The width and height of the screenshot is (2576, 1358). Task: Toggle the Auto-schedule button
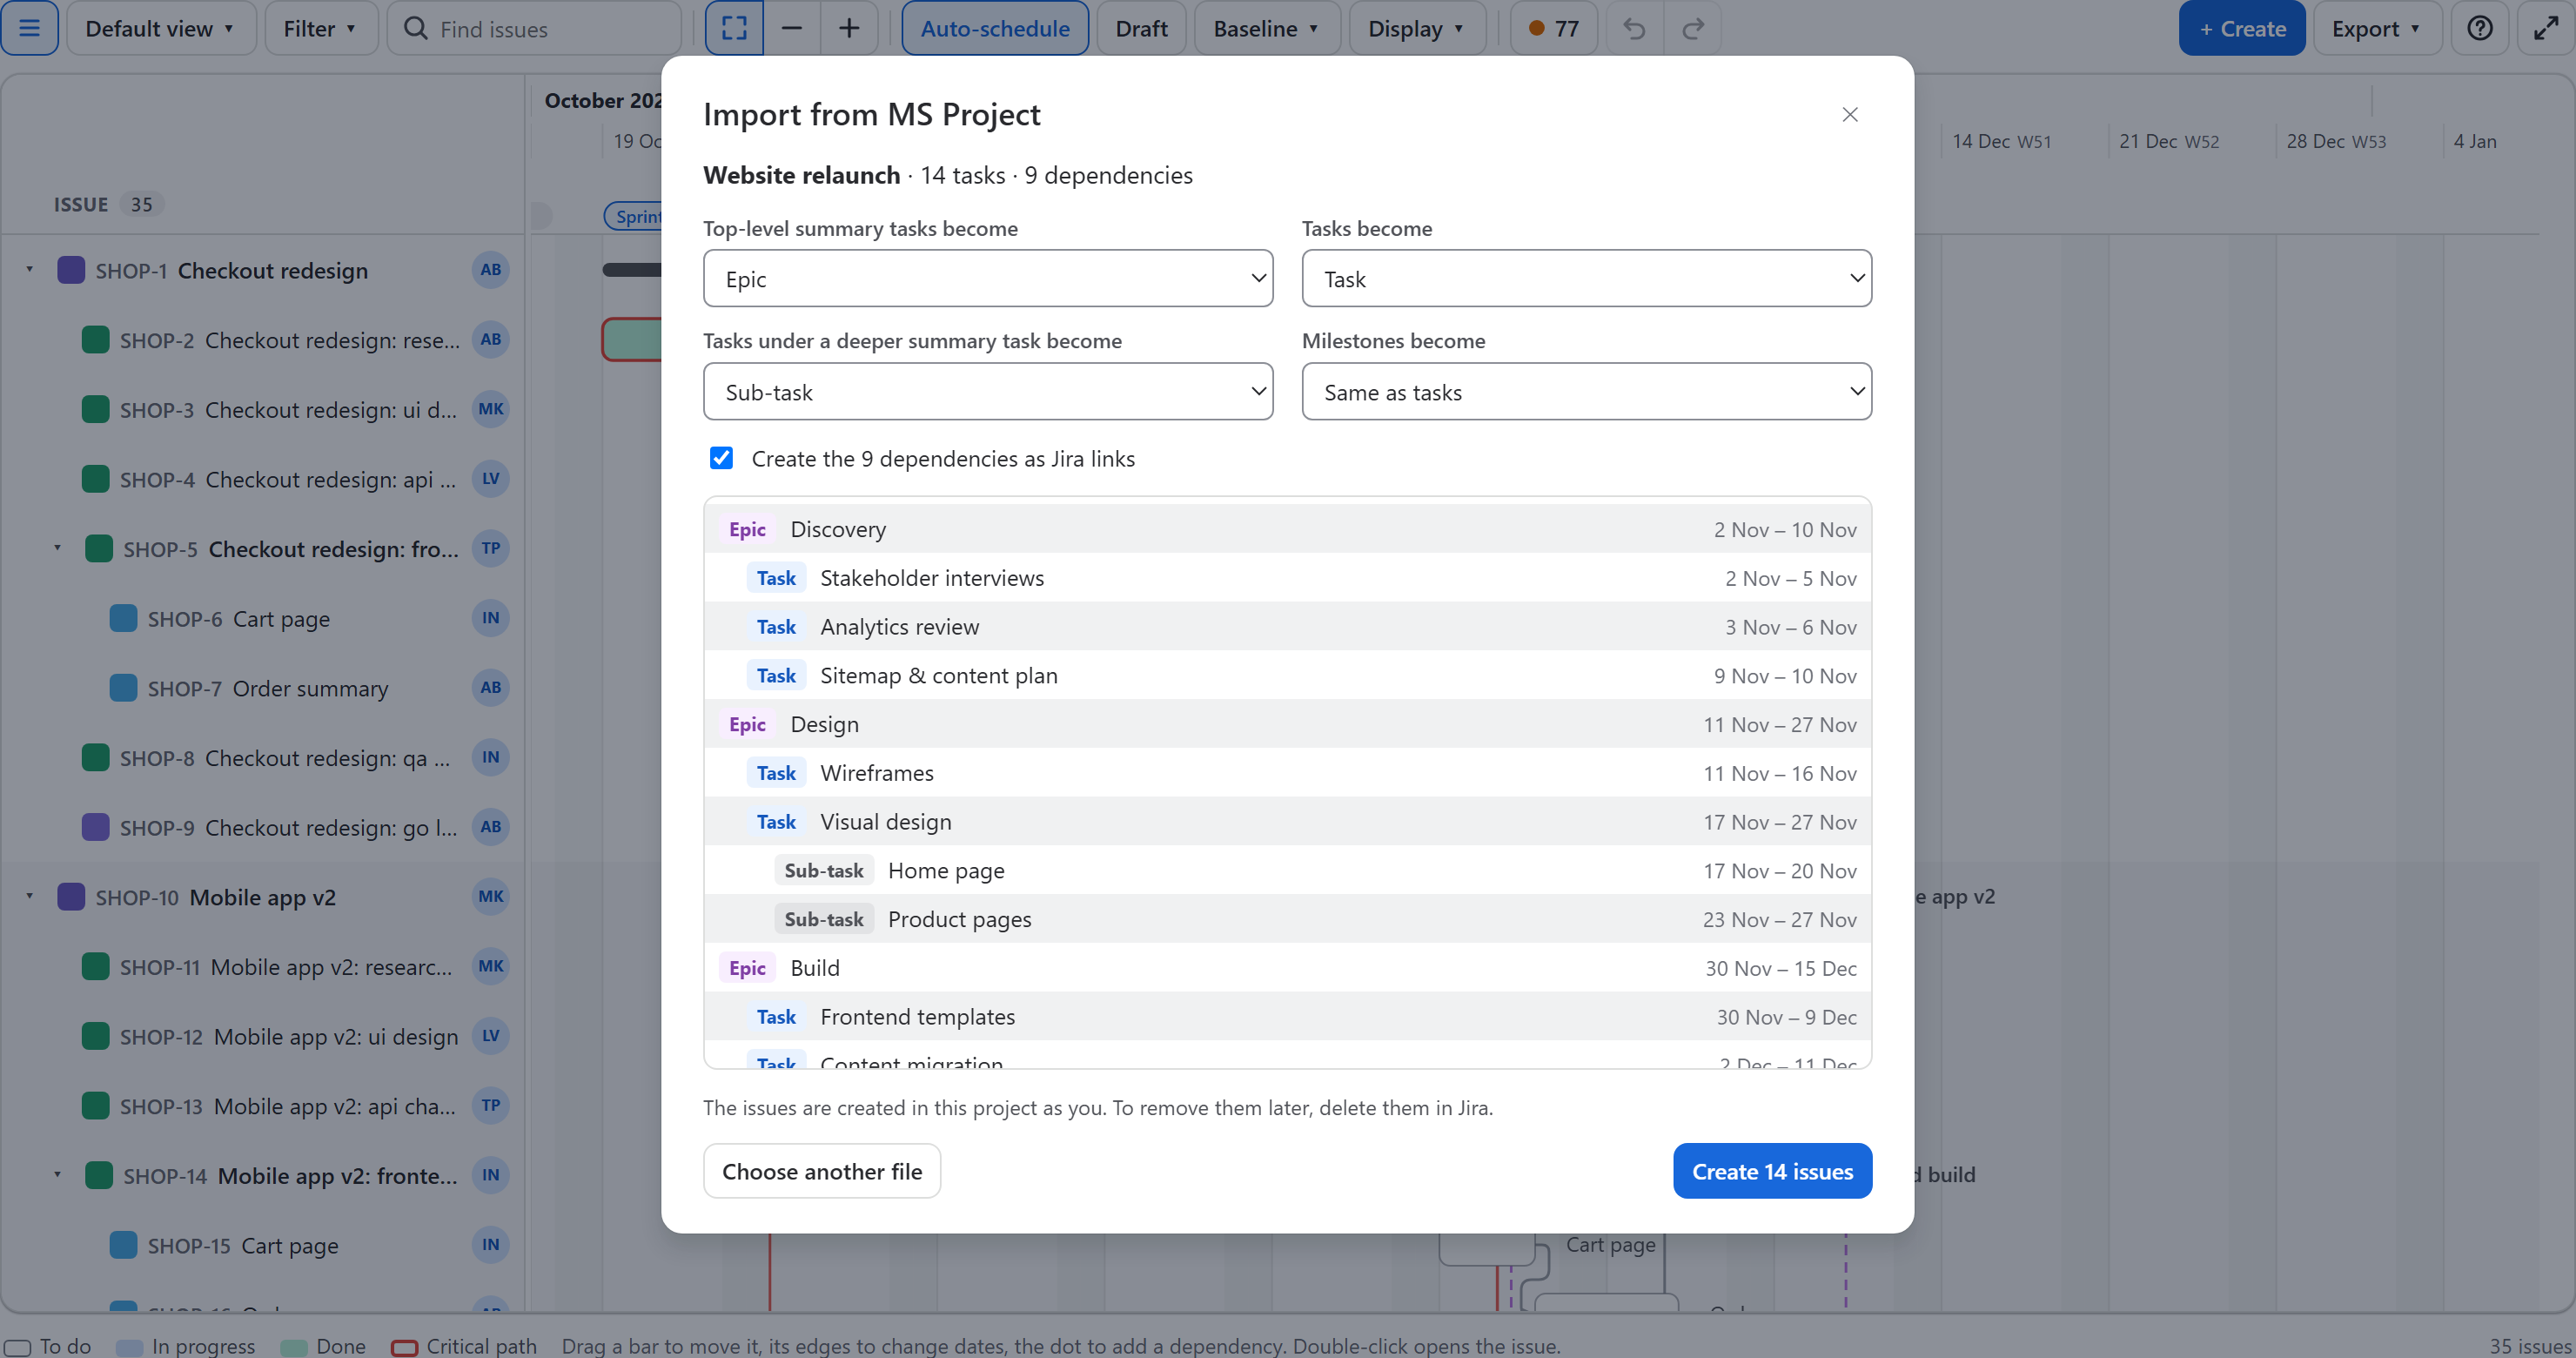(x=995, y=28)
